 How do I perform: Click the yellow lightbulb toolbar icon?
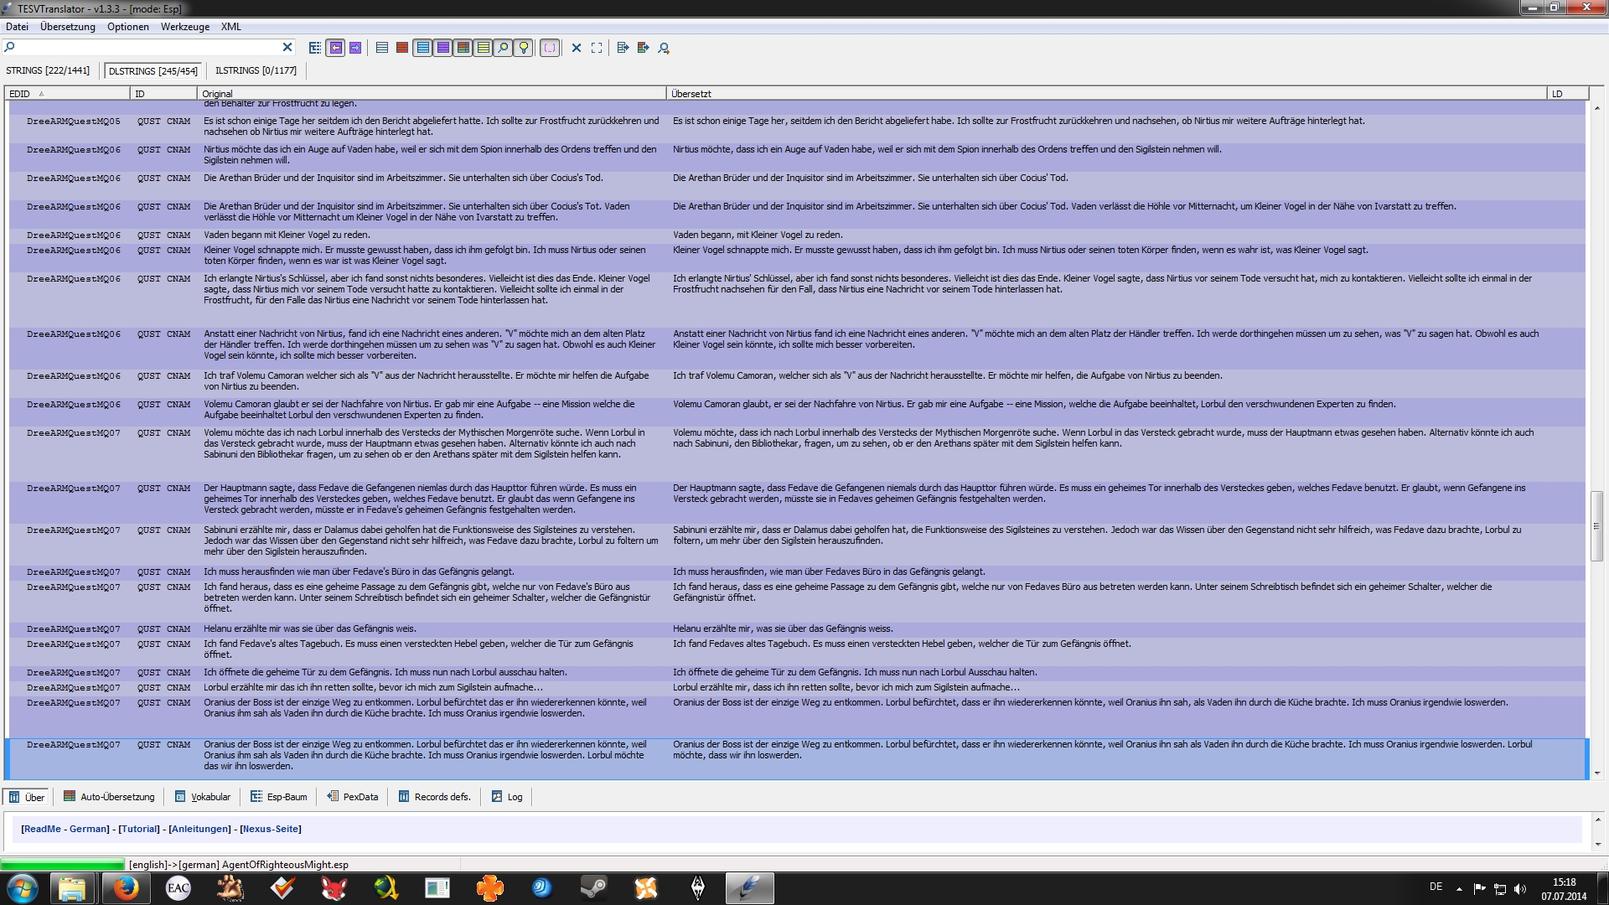[x=523, y=48]
